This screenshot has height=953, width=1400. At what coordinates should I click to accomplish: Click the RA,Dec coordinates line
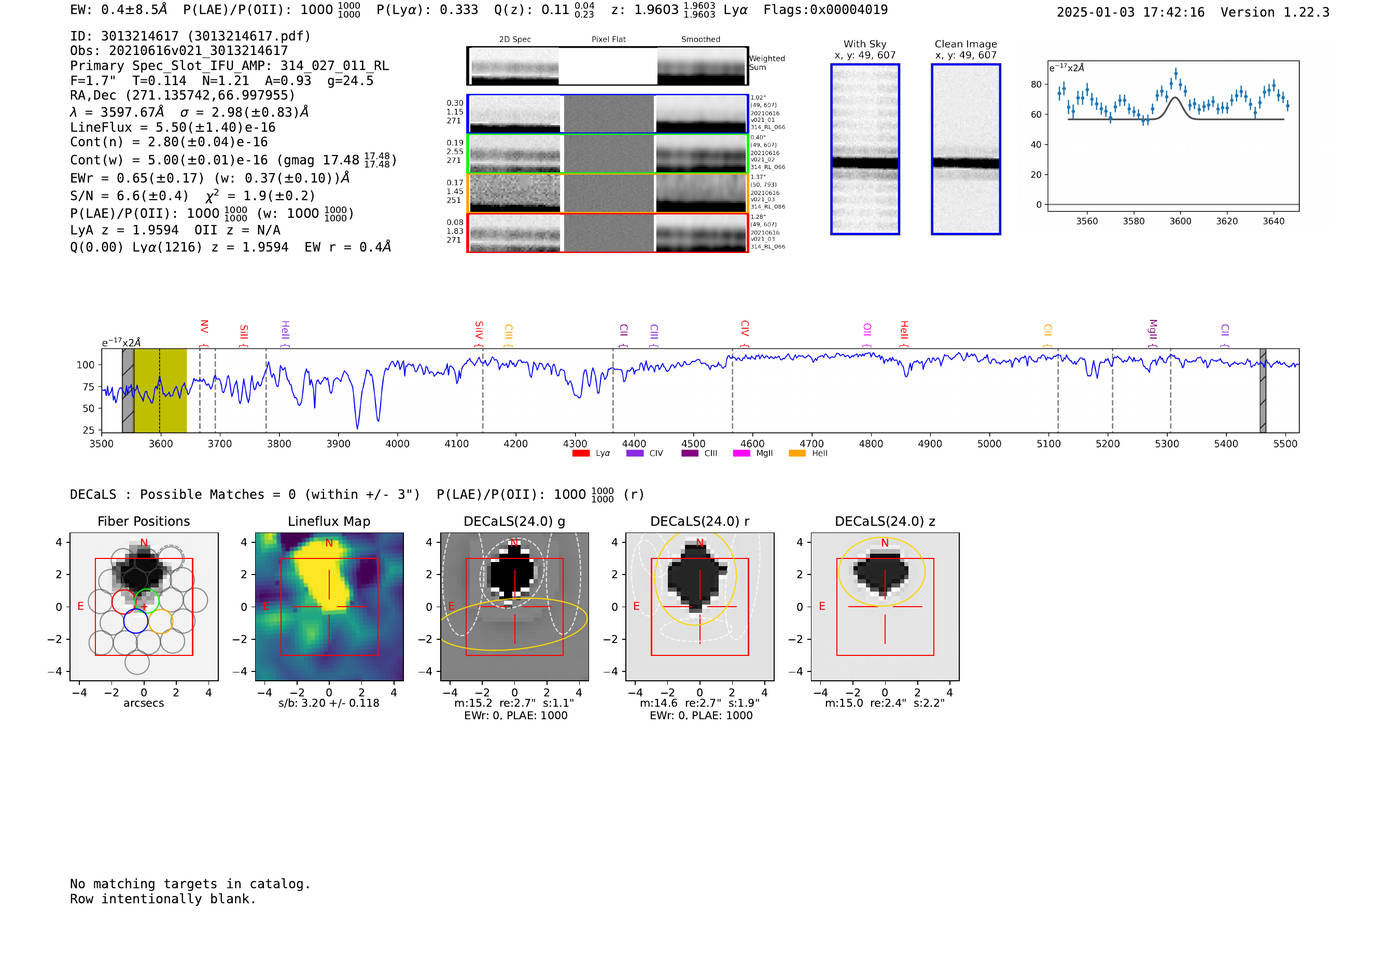(x=183, y=95)
